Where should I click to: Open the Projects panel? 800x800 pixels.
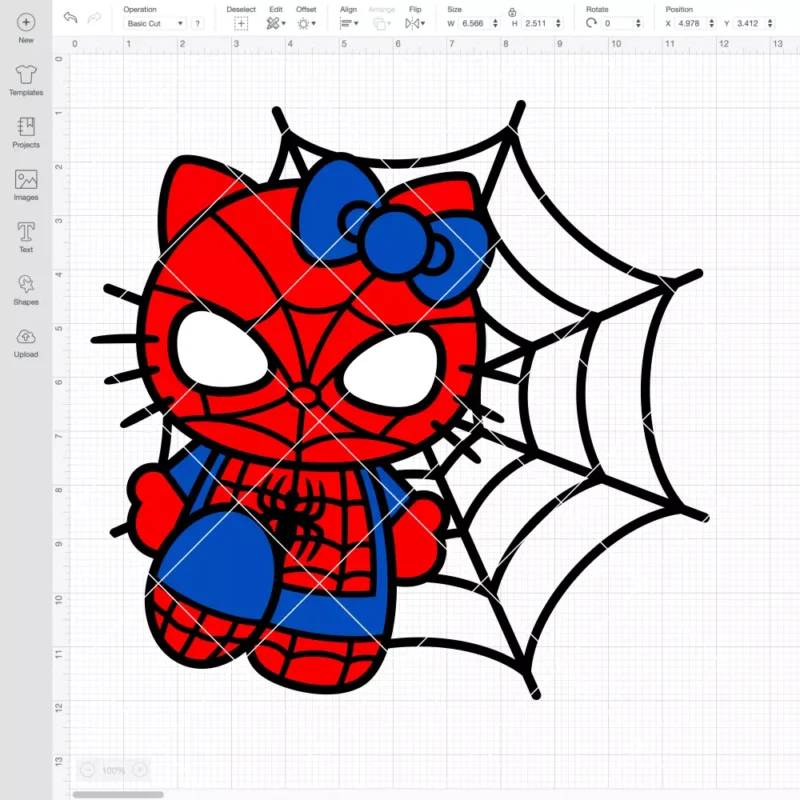(x=26, y=133)
